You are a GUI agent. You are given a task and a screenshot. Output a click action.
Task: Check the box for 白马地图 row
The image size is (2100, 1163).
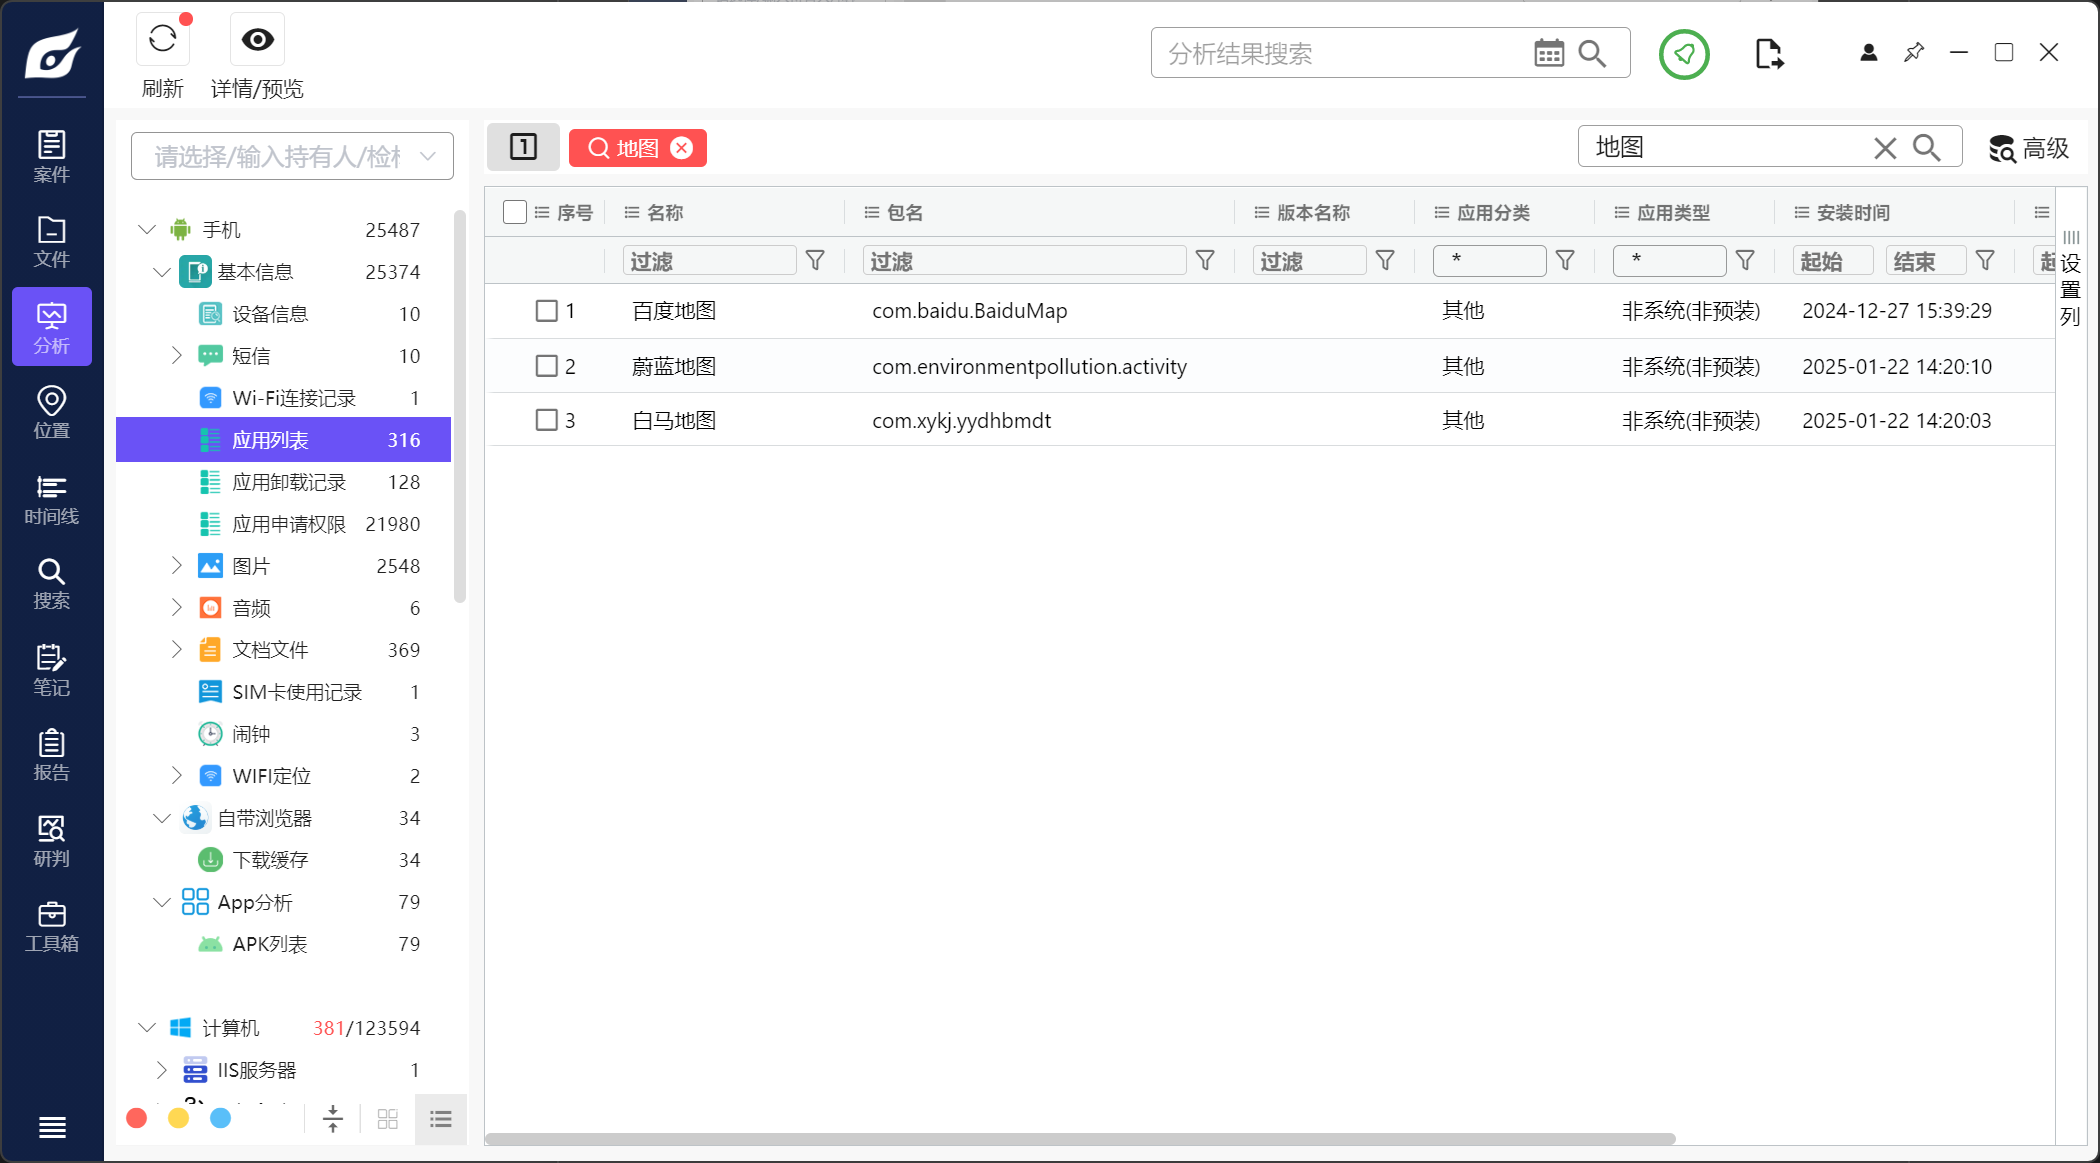tap(546, 420)
